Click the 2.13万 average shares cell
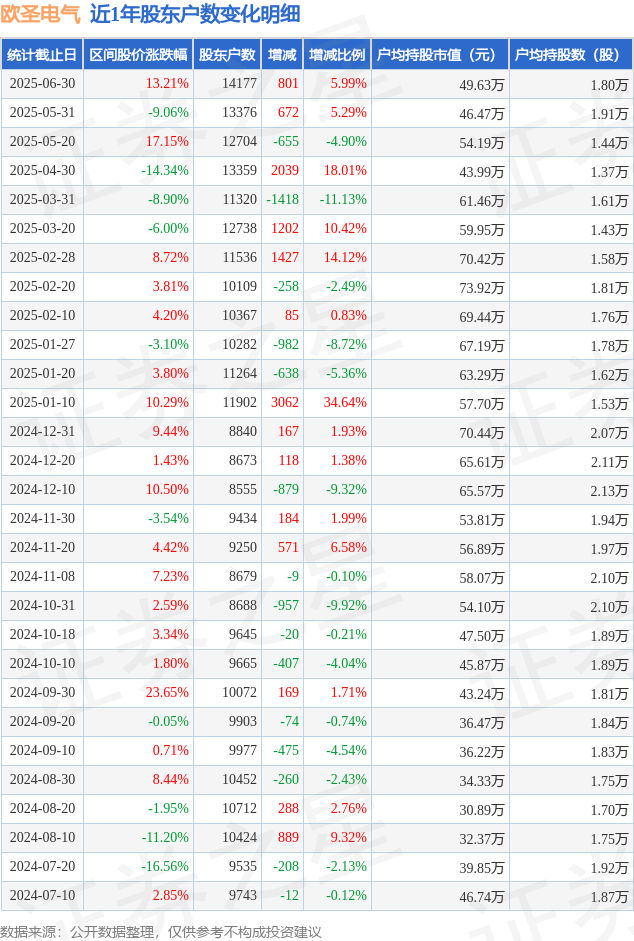634x941 pixels. coord(609,491)
